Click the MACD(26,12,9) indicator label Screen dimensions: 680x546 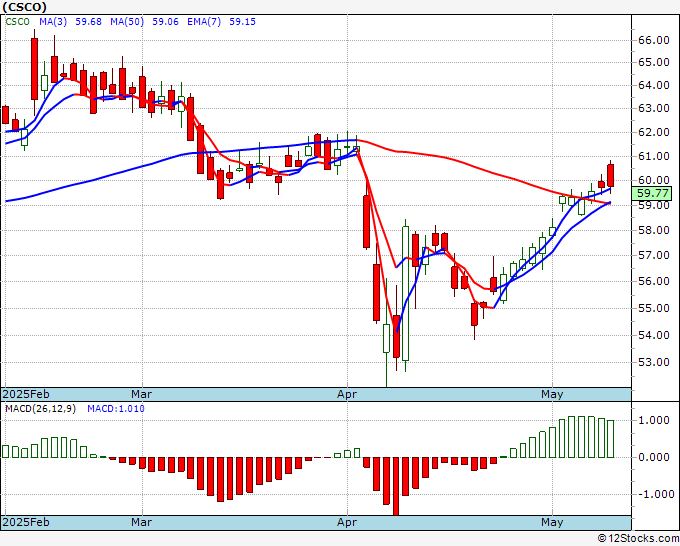coord(40,409)
